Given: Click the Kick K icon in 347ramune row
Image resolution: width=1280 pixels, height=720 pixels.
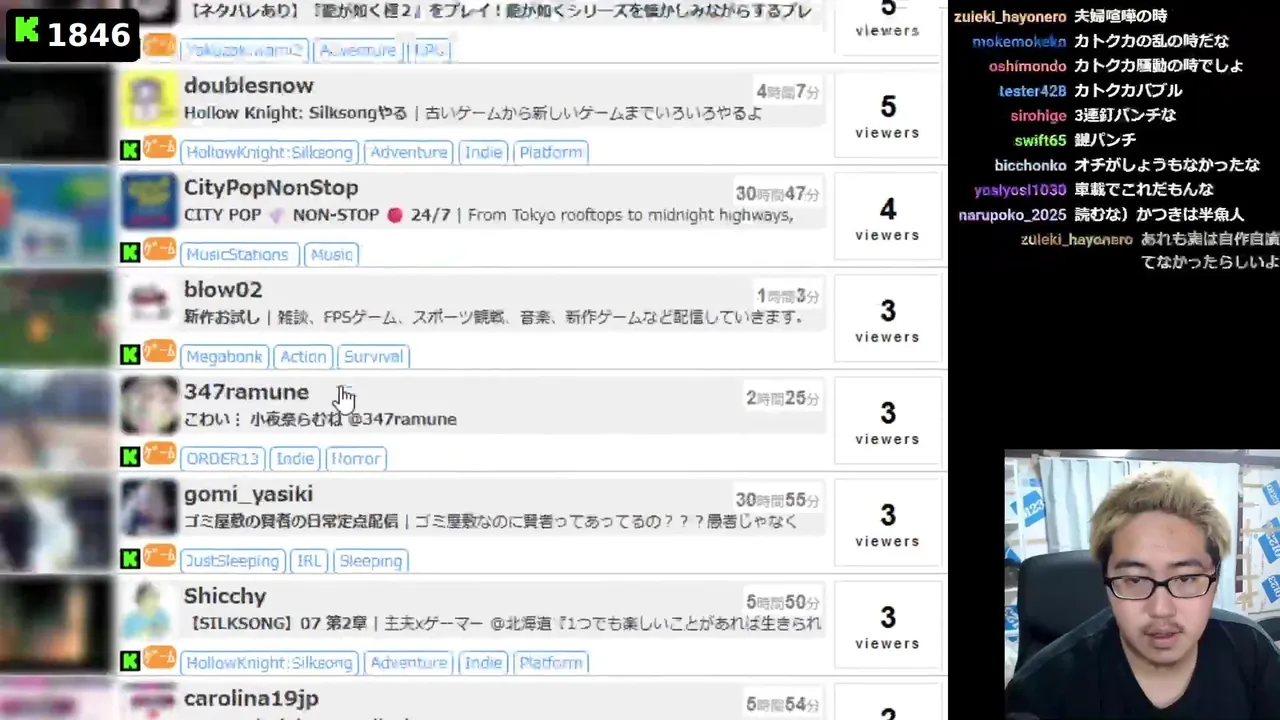Looking at the screenshot, I should click(130, 457).
